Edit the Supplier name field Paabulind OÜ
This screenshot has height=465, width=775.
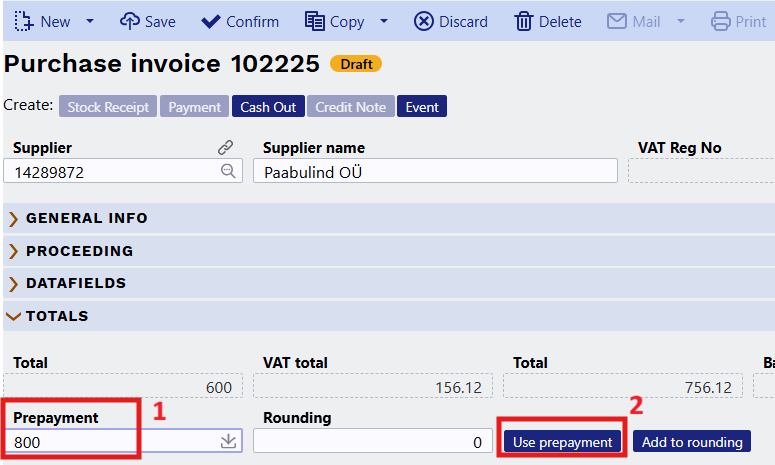(435, 171)
